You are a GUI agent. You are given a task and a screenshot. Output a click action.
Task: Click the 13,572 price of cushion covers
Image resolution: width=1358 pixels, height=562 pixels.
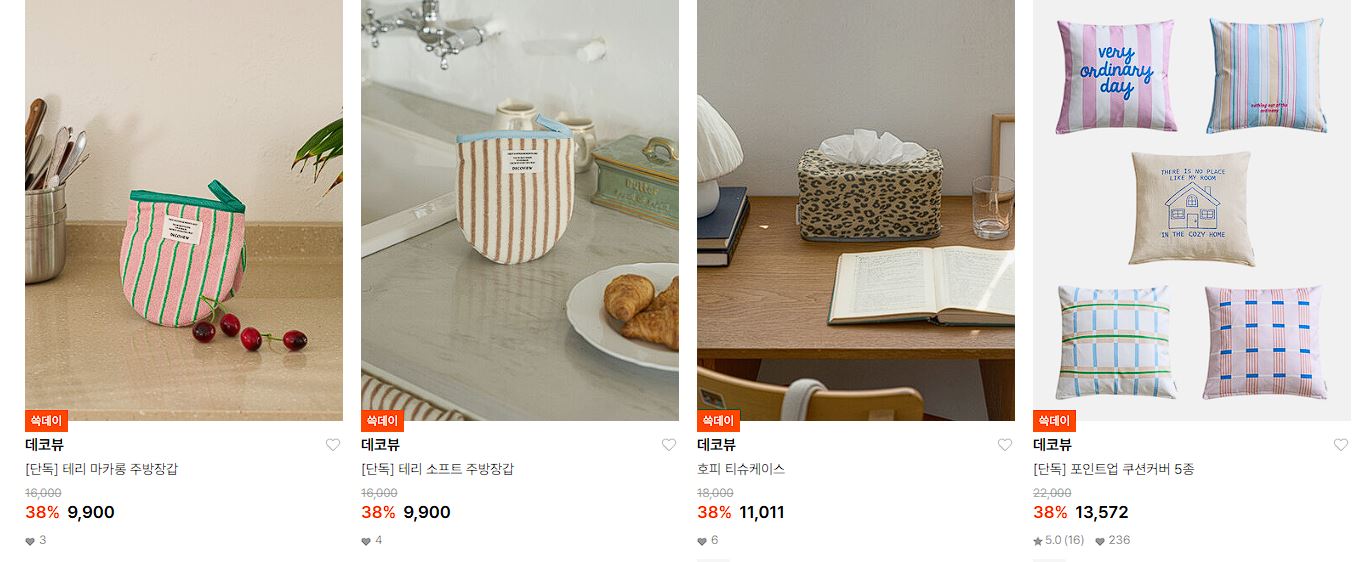(x=1101, y=513)
